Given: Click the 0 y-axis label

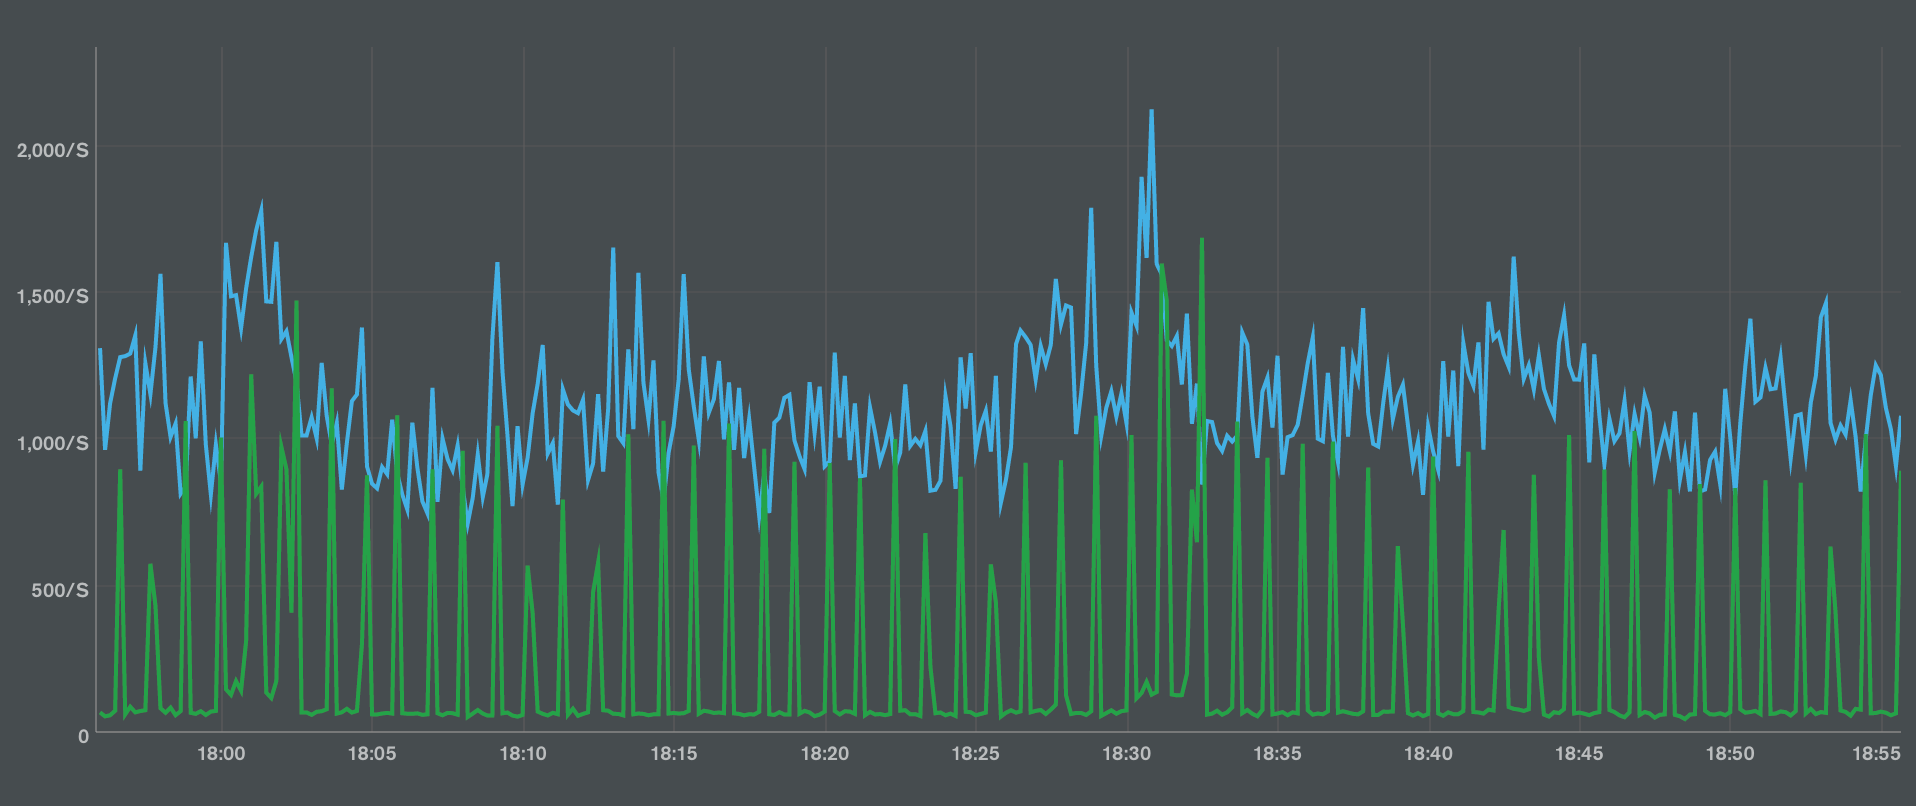Looking at the screenshot, I should click(x=83, y=736).
